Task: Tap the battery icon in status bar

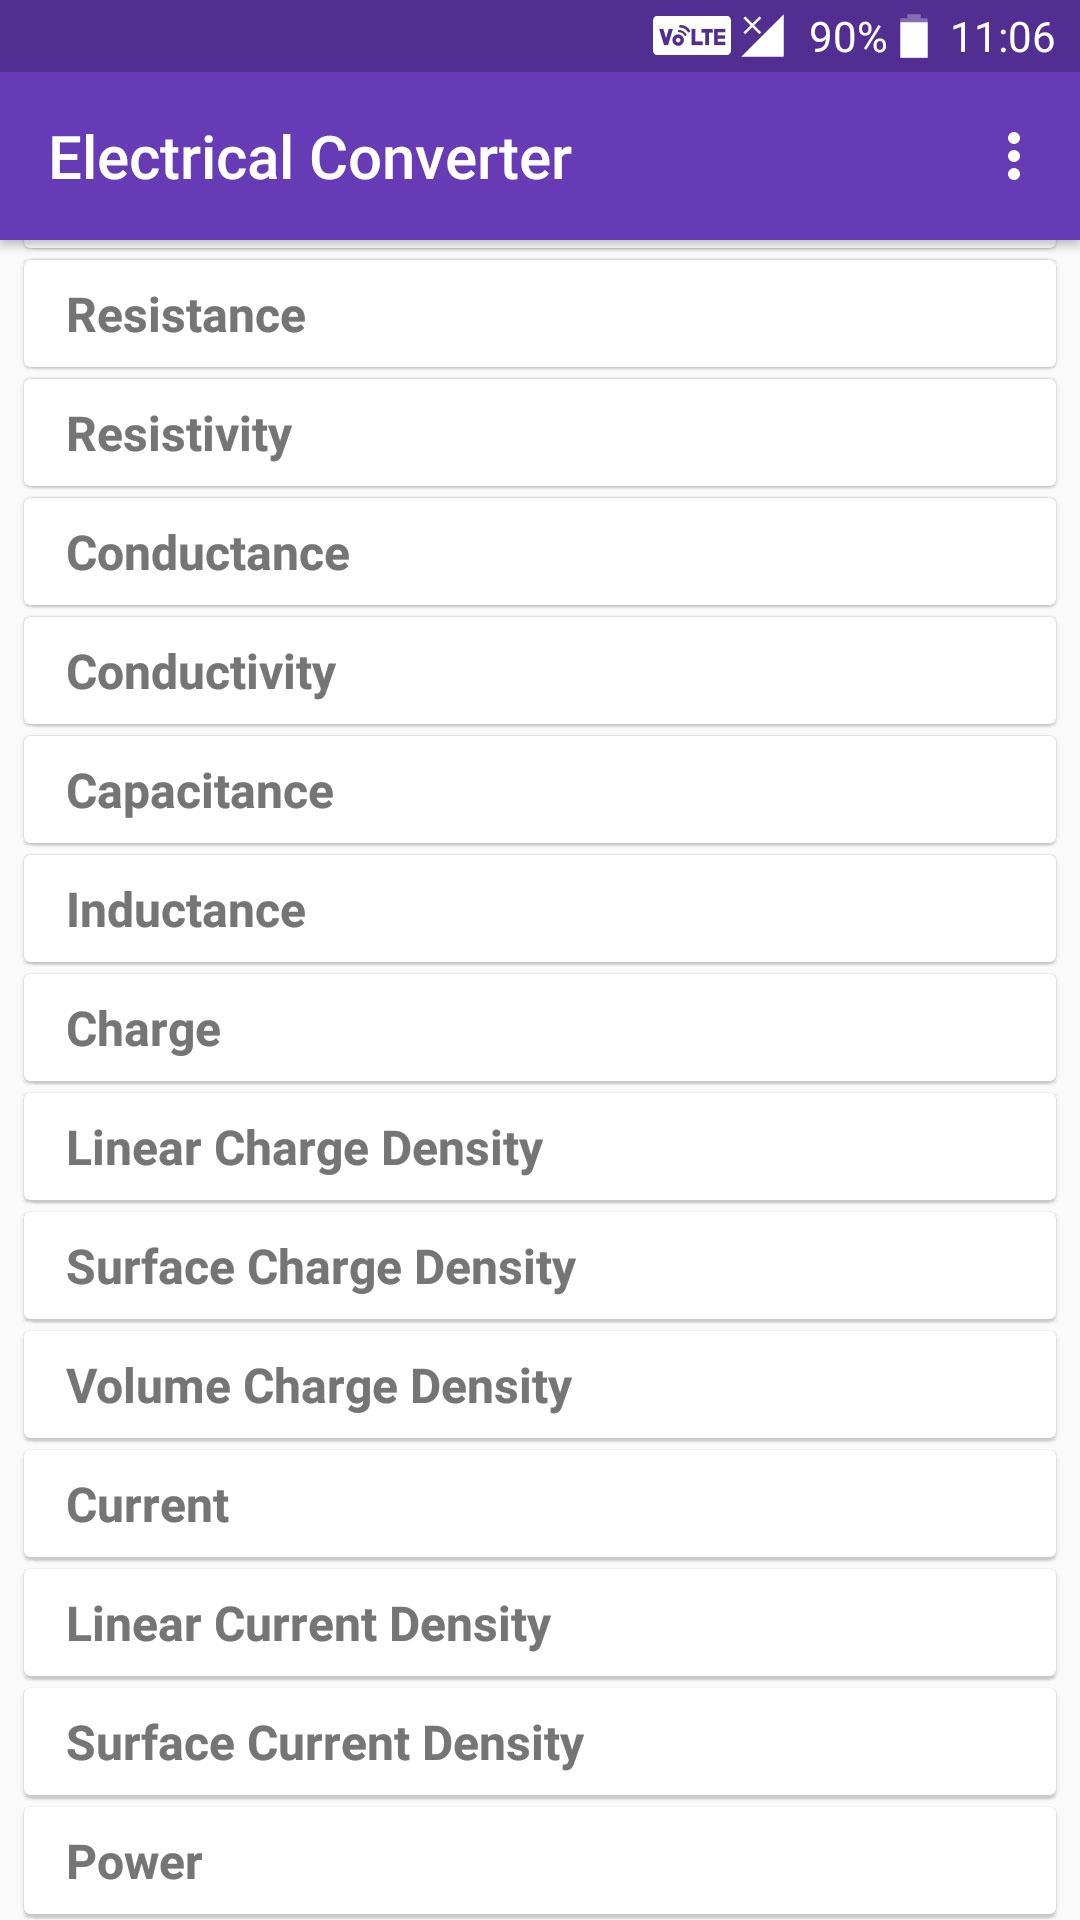Action: coord(913,37)
